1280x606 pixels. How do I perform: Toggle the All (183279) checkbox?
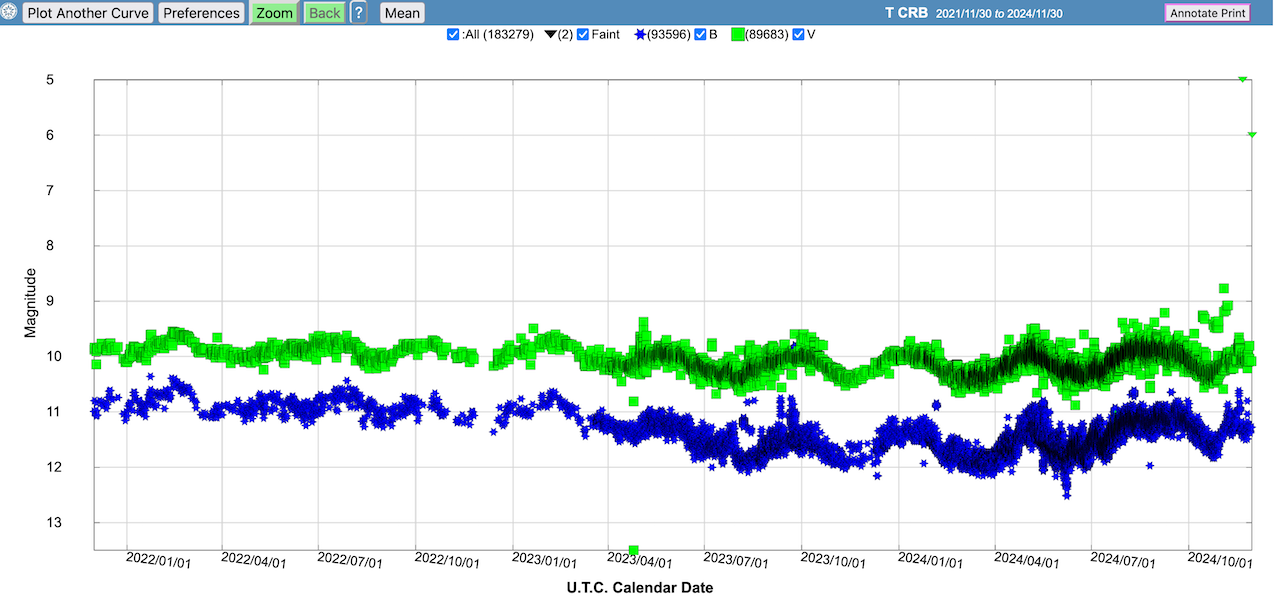point(453,35)
